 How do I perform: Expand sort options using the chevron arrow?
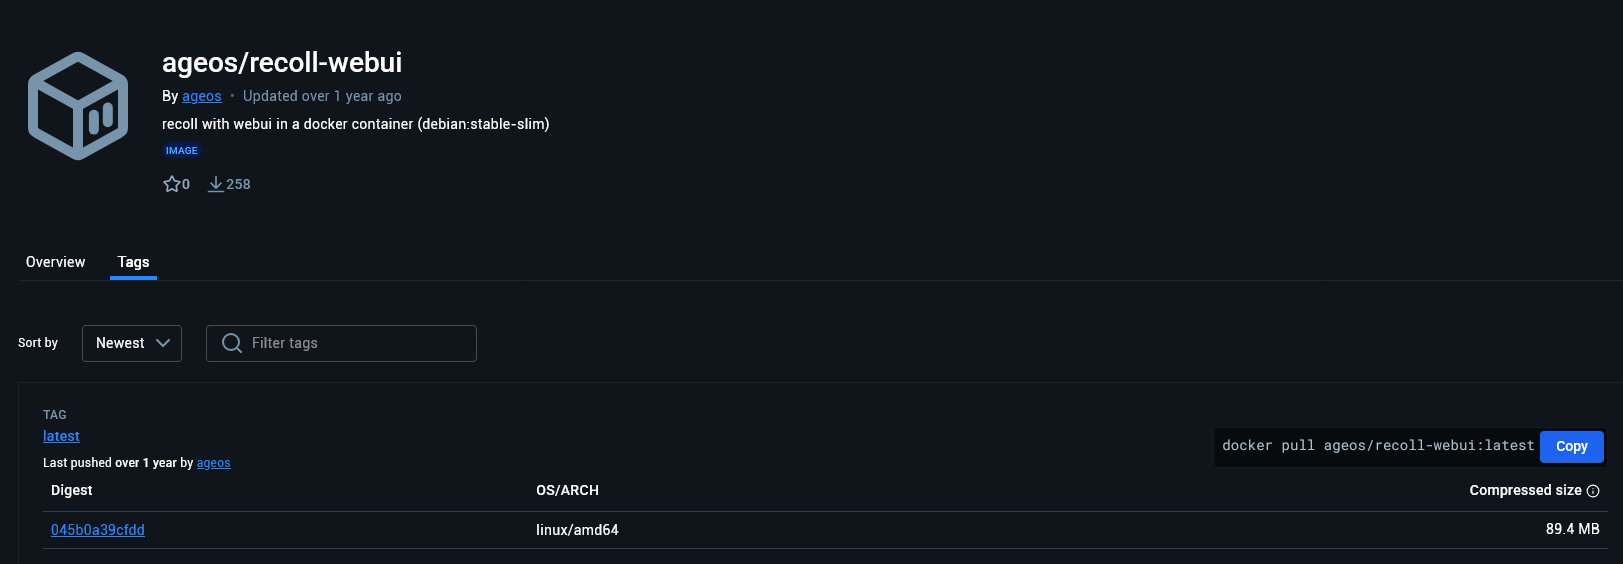pyautogui.click(x=163, y=343)
